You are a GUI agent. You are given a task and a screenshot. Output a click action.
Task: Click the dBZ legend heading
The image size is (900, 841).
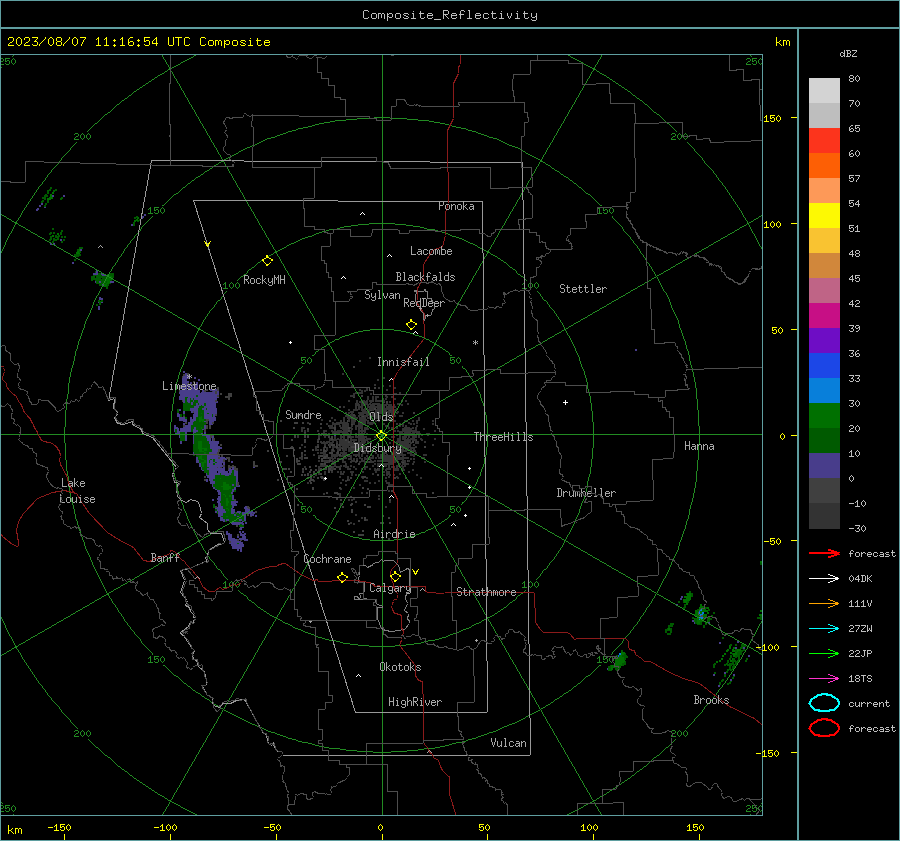(x=848, y=53)
